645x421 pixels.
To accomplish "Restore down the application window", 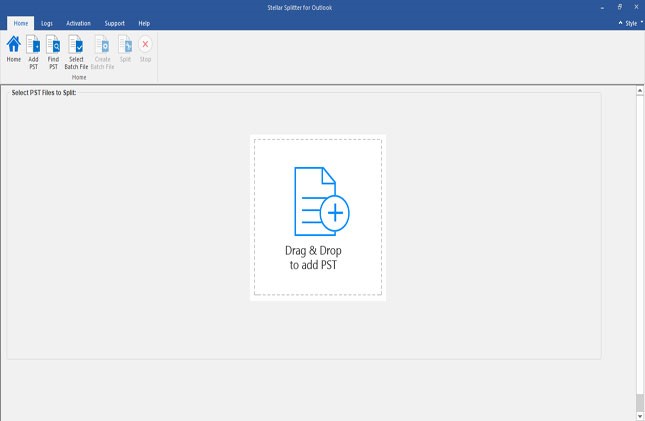I will tap(619, 7).
